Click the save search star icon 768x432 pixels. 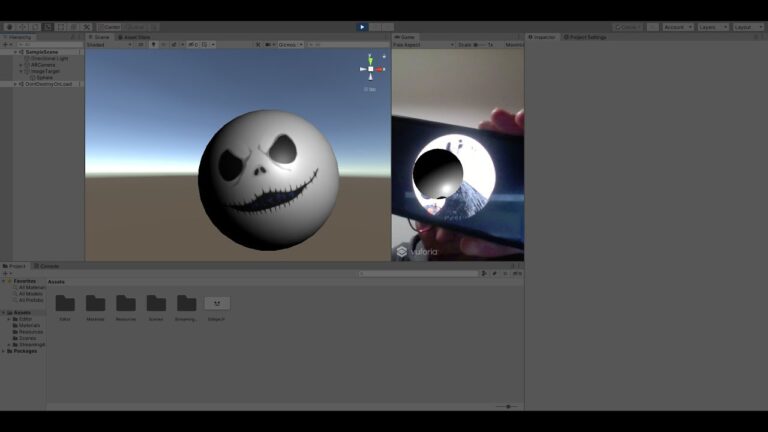tap(505, 274)
